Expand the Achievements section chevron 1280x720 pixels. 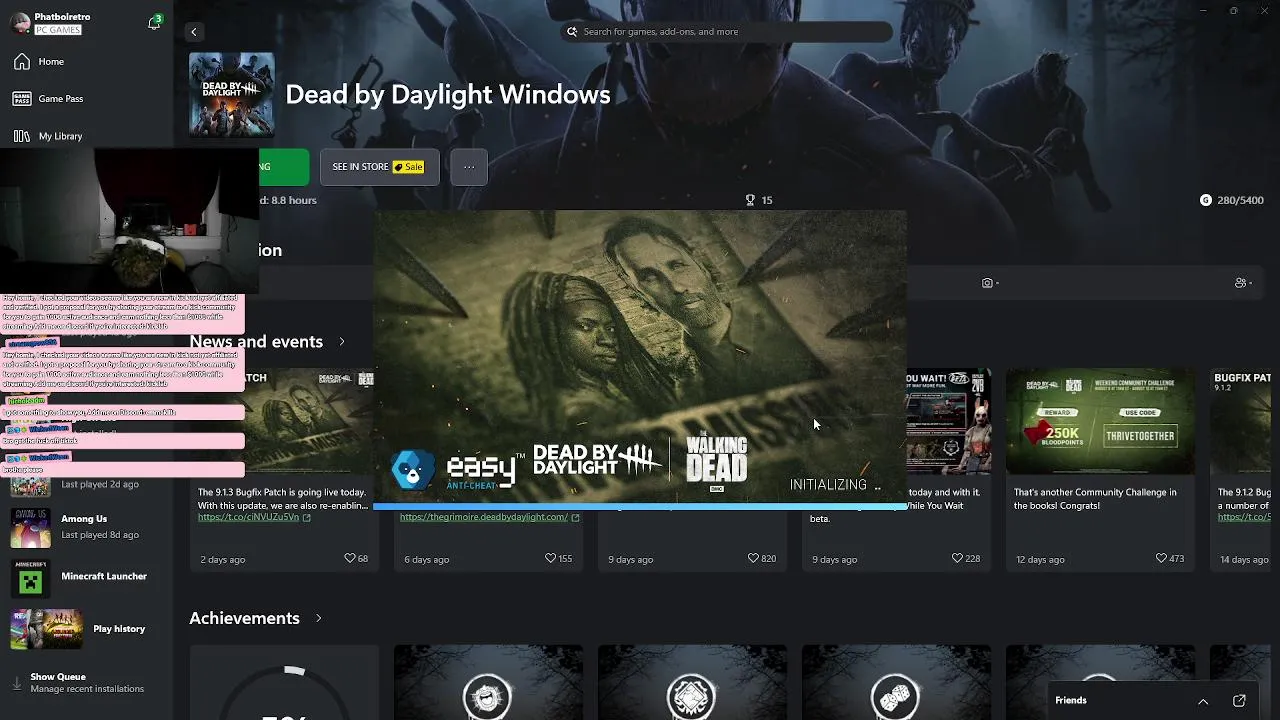[318, 618]
